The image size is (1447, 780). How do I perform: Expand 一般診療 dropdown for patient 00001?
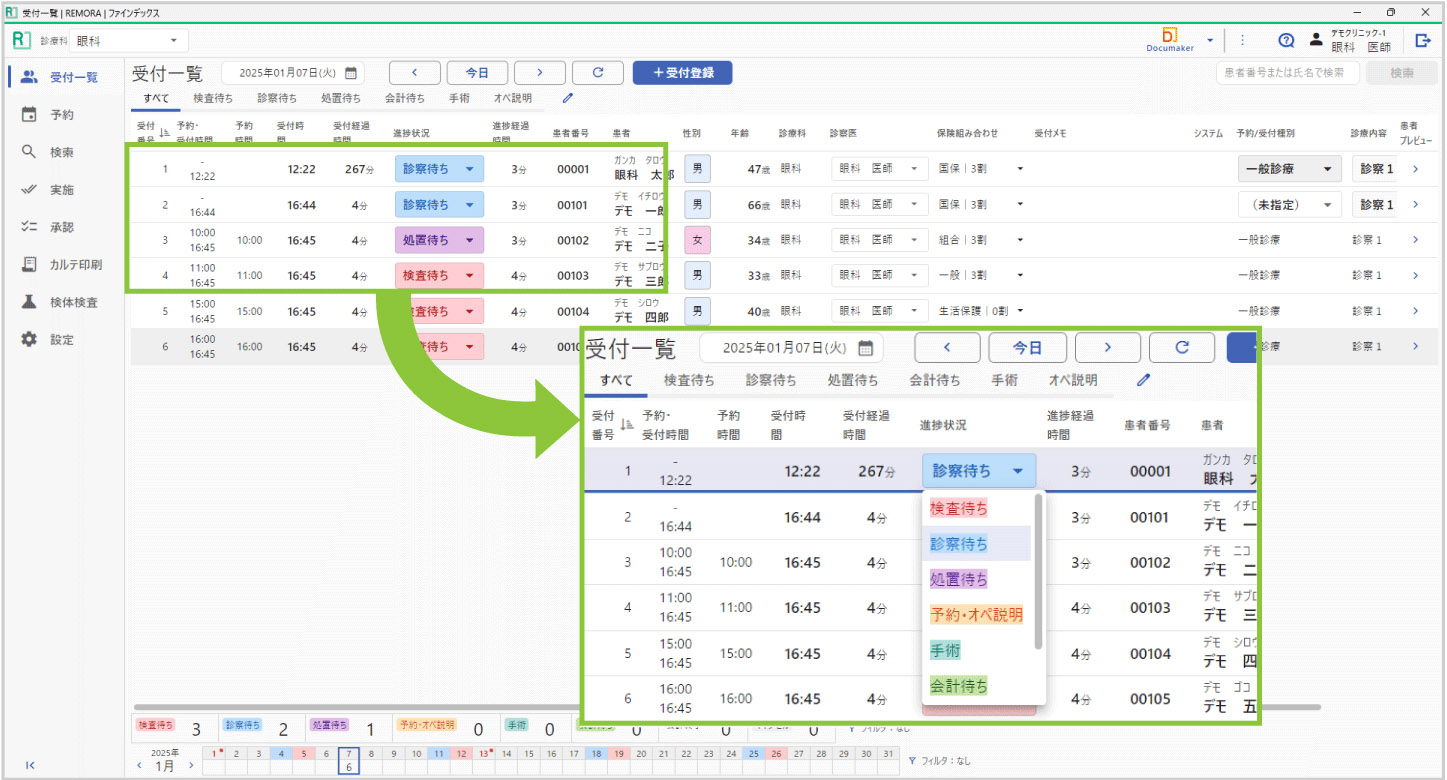point(1326,170)
